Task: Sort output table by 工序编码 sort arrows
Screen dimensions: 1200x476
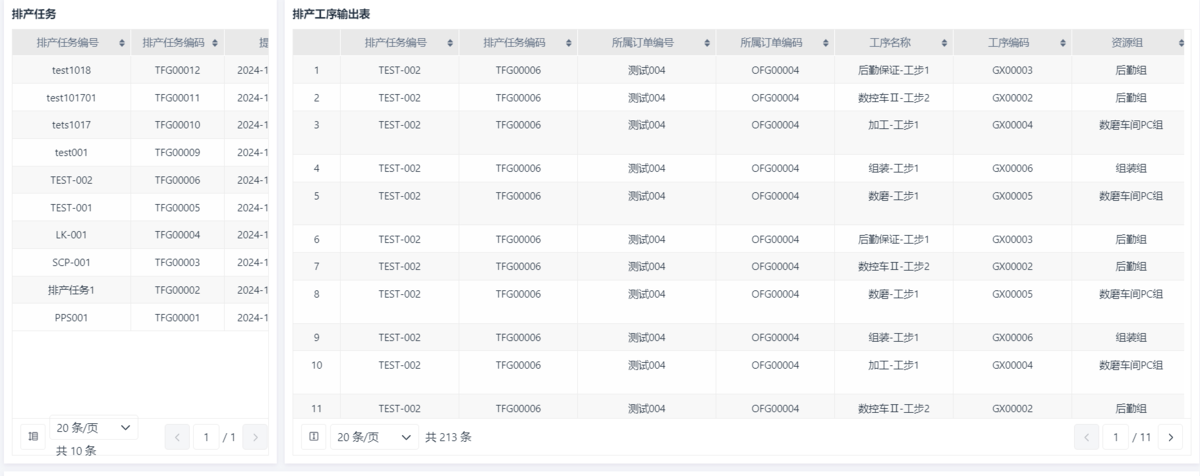Action: click(x=1062, y=43)
